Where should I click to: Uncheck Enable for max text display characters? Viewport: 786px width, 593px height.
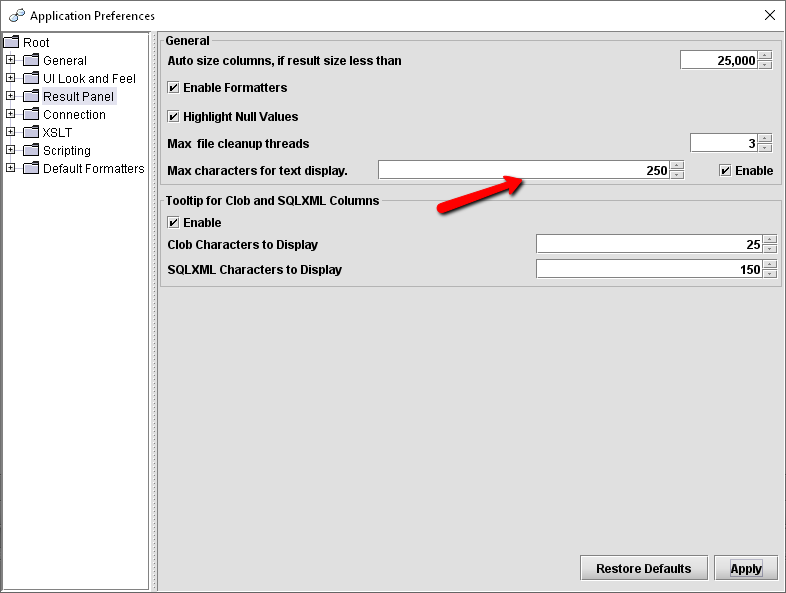pyautogui.click(x=725, y=171)
